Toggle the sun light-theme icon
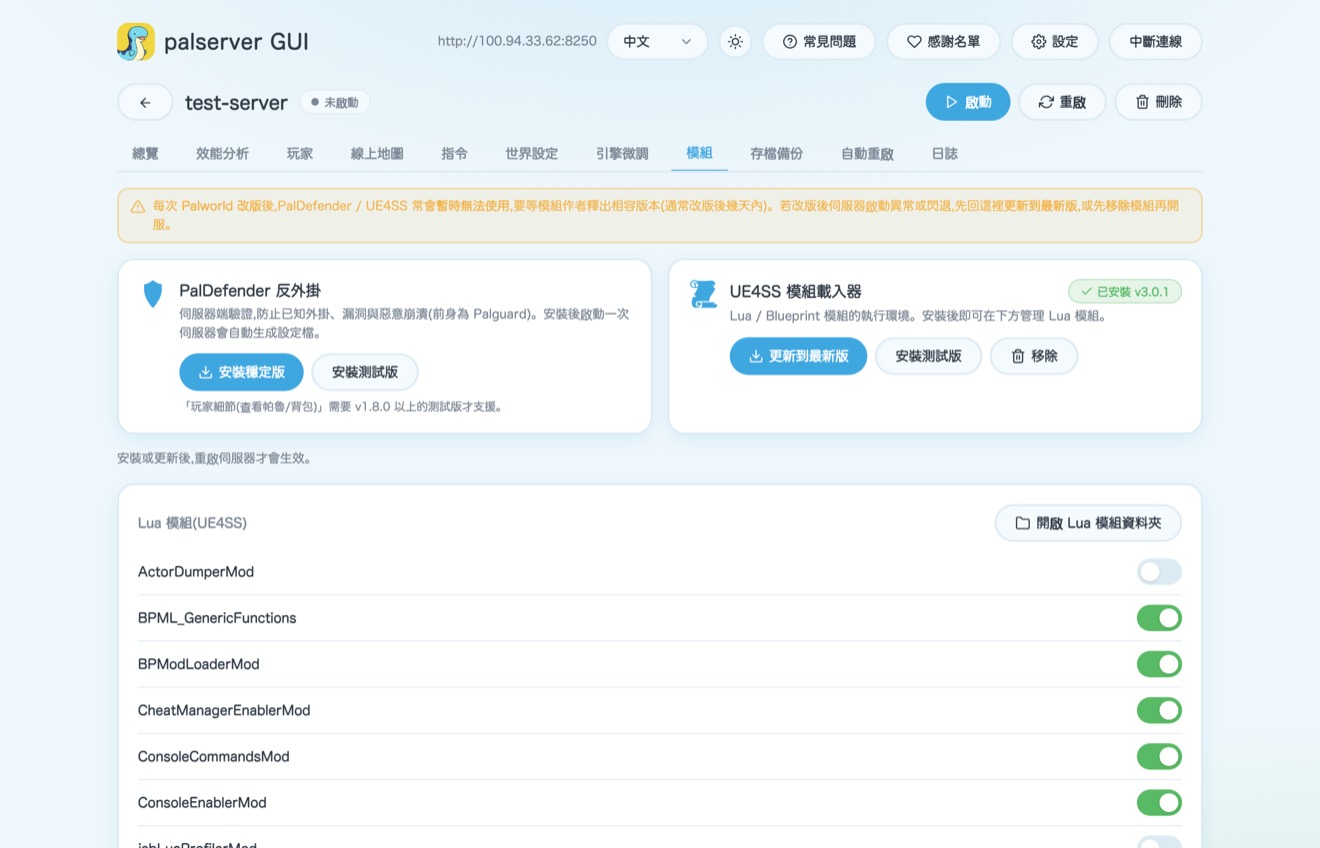Image resolution: width=1320 pixels, height=848 pixels. [x=735, y=42]
